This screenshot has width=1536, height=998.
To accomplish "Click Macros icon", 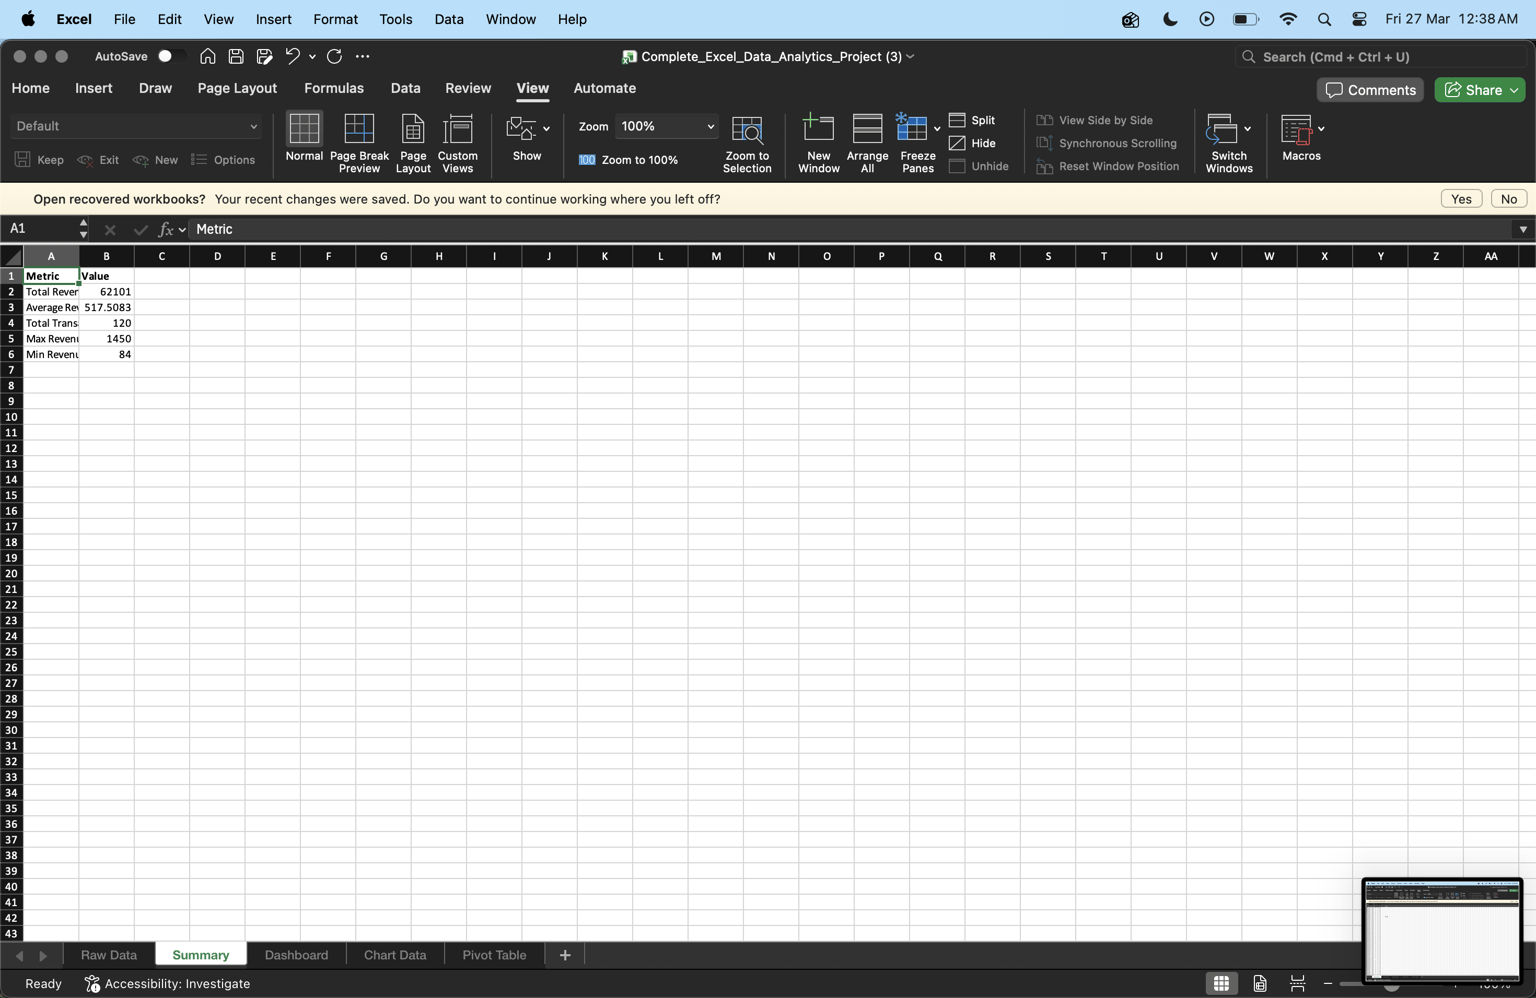I will tap(1296, 128).
